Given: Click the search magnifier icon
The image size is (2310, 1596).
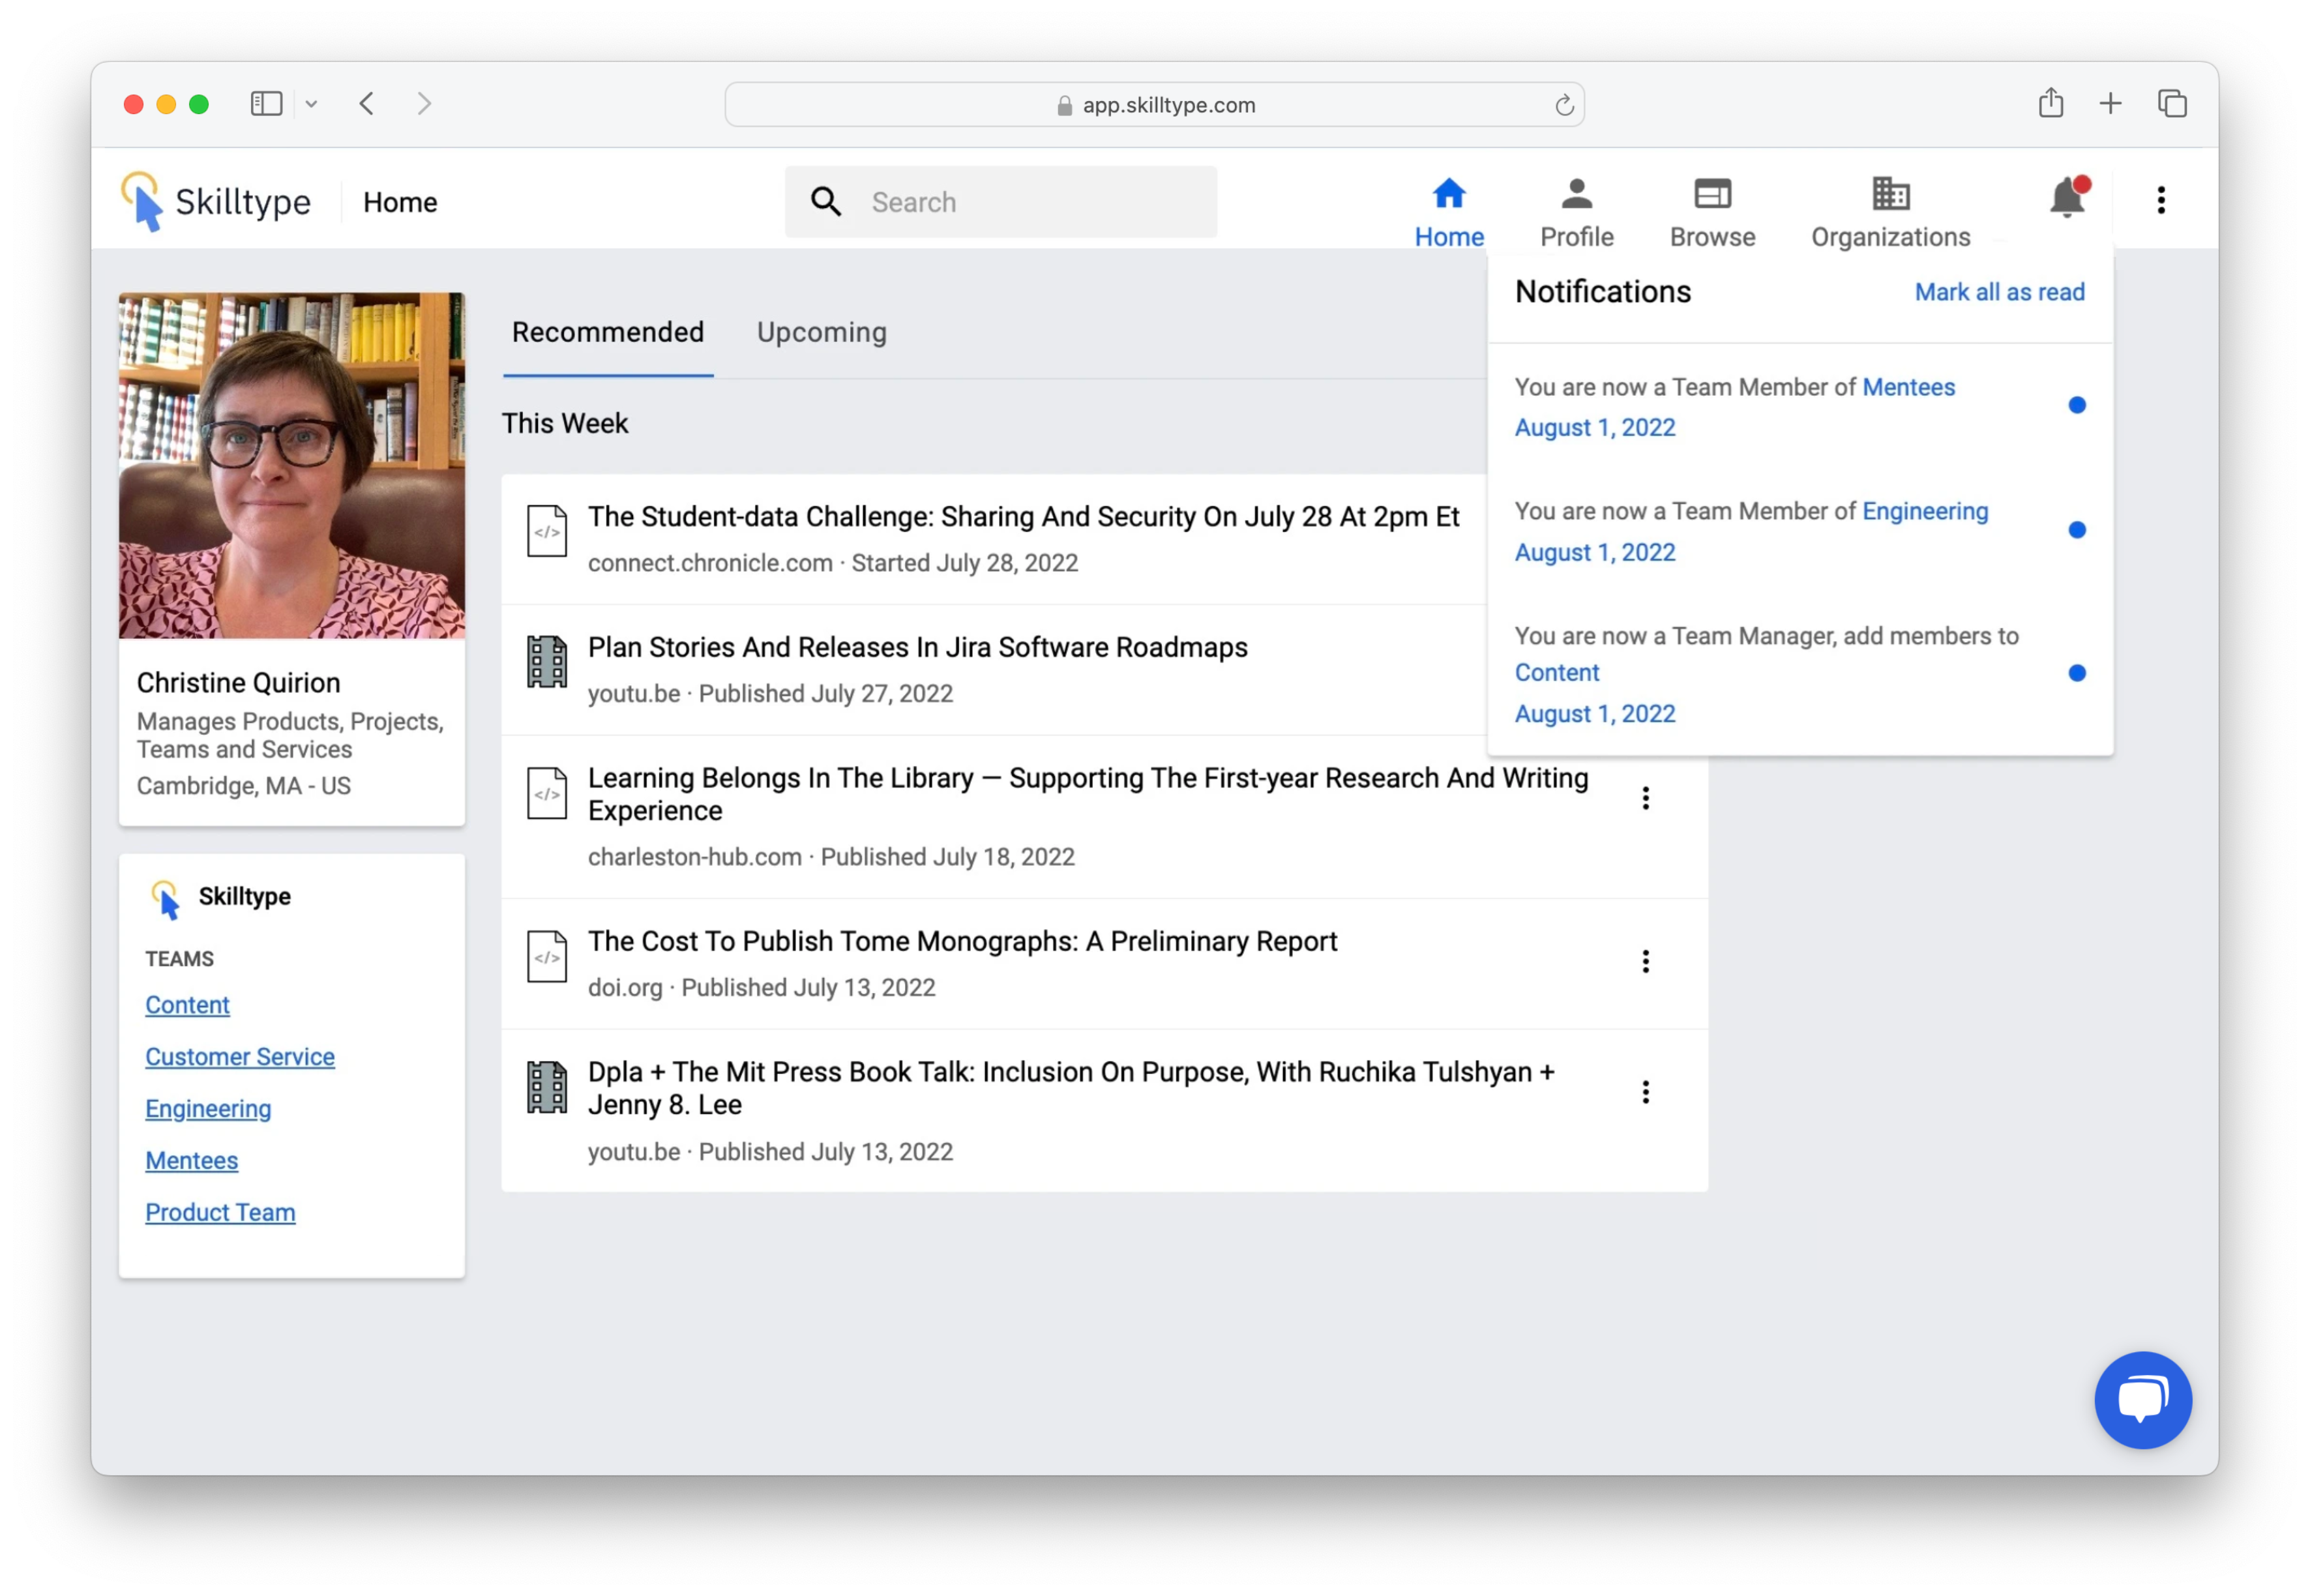Looking at the screenshot, I should click(826, 202).
